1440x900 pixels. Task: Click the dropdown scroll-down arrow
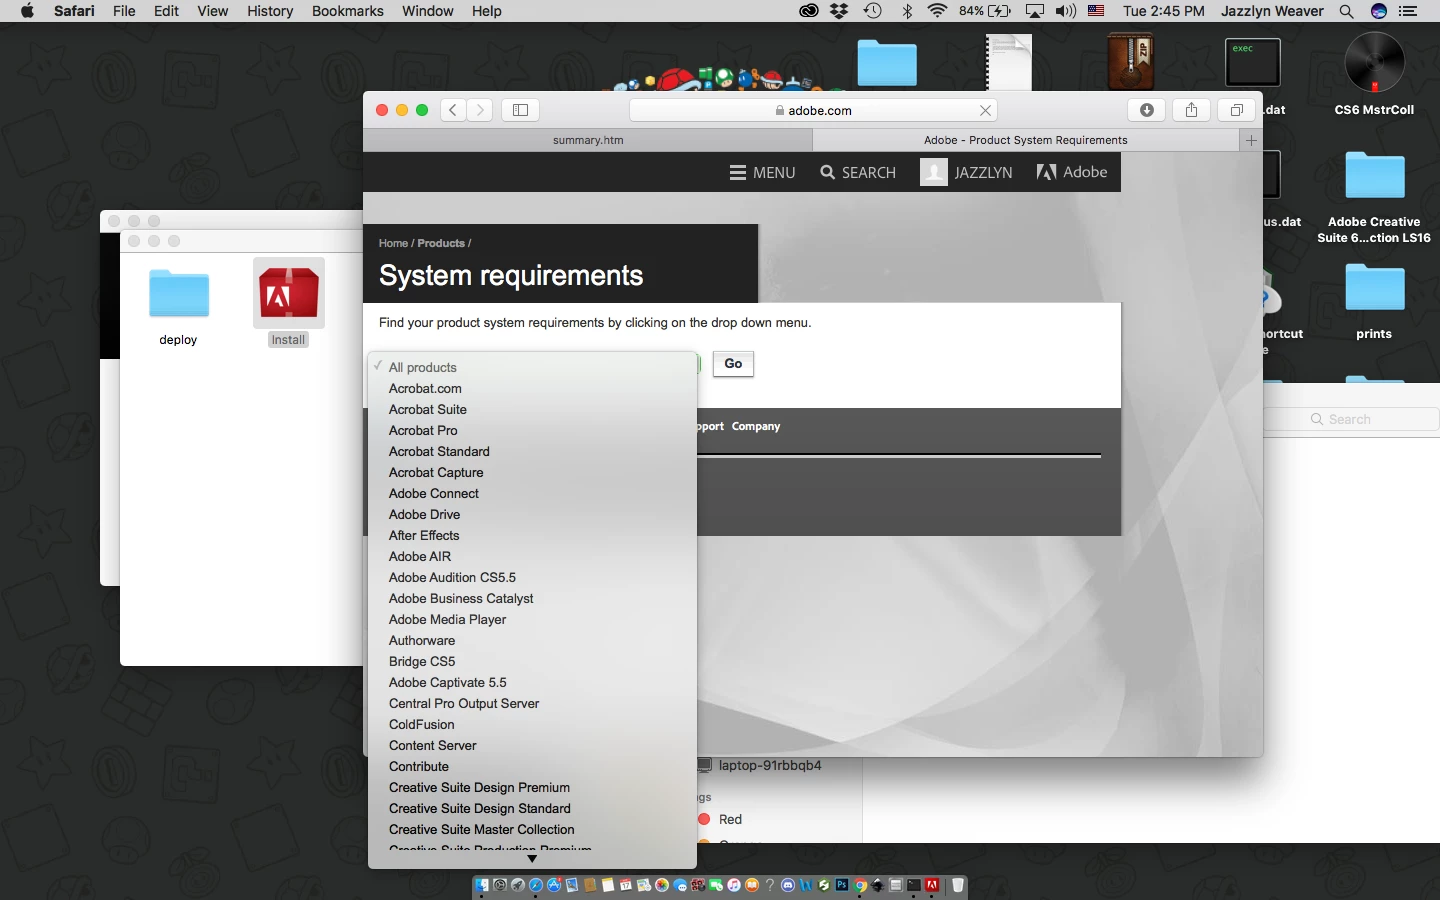(x=532, y=859)
